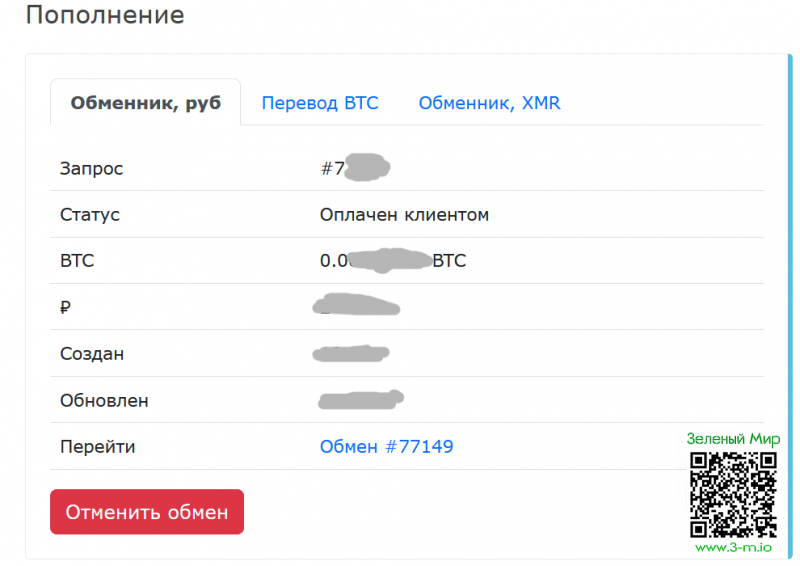Click the Запрос row label

point(92,169)
